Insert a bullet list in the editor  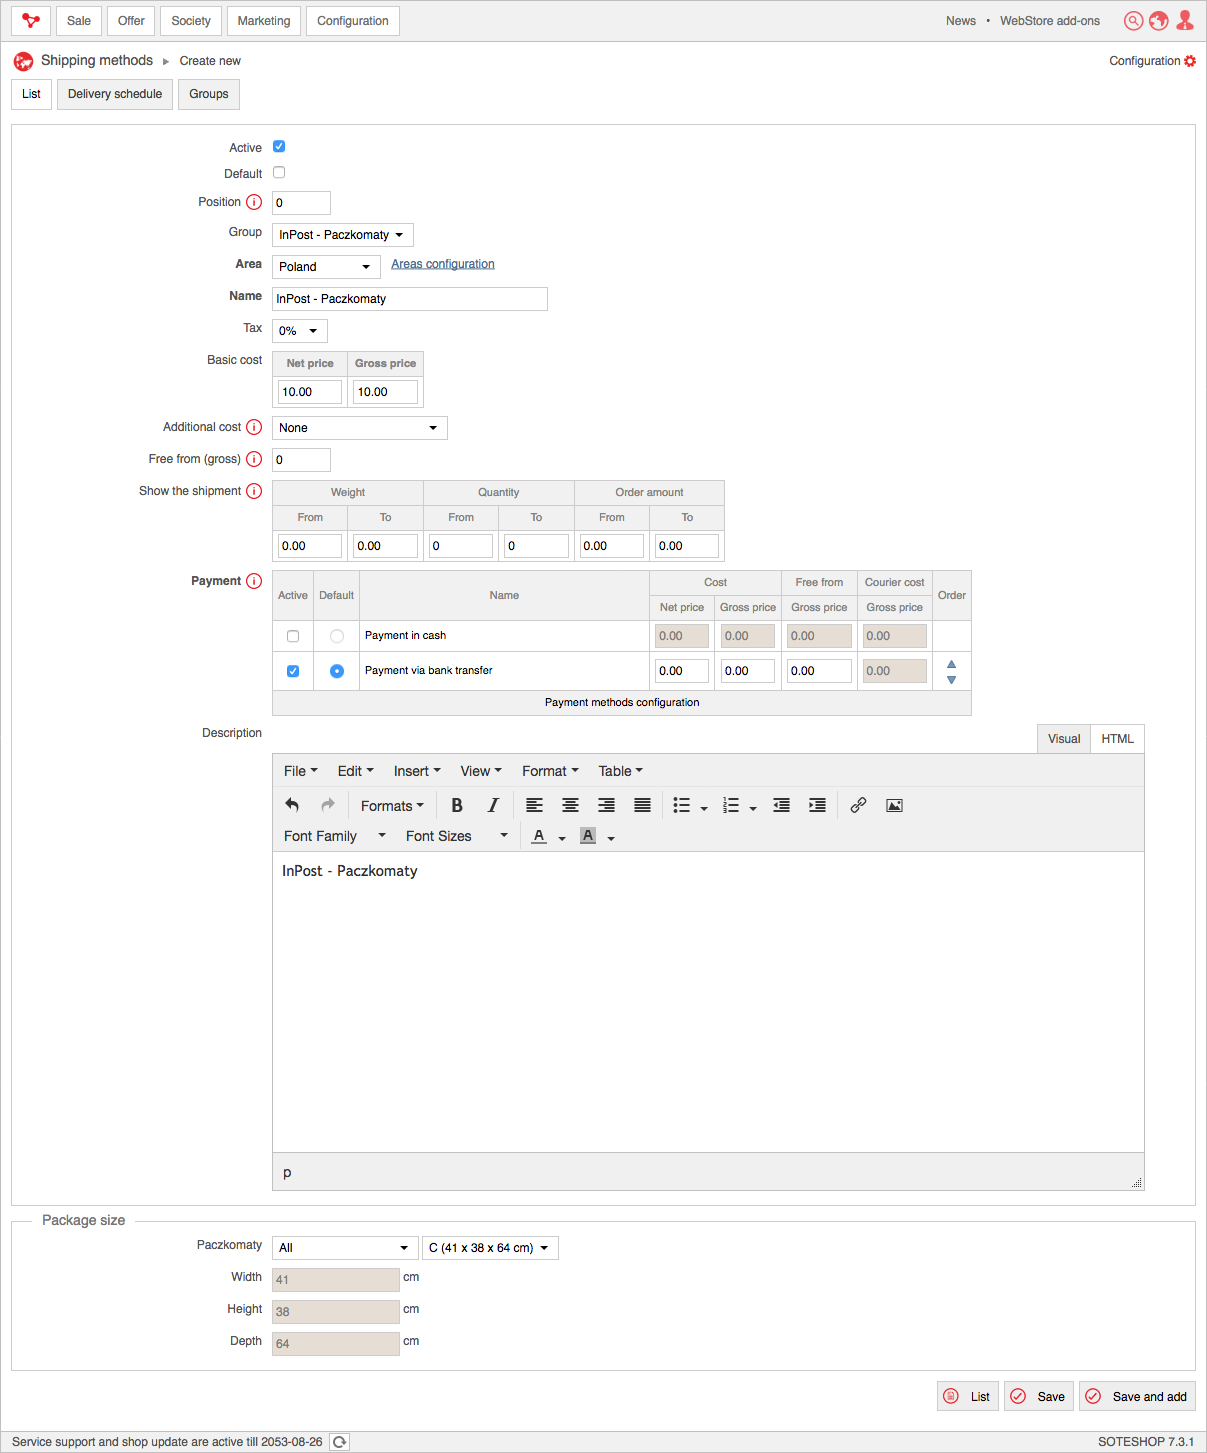(682, 805)
